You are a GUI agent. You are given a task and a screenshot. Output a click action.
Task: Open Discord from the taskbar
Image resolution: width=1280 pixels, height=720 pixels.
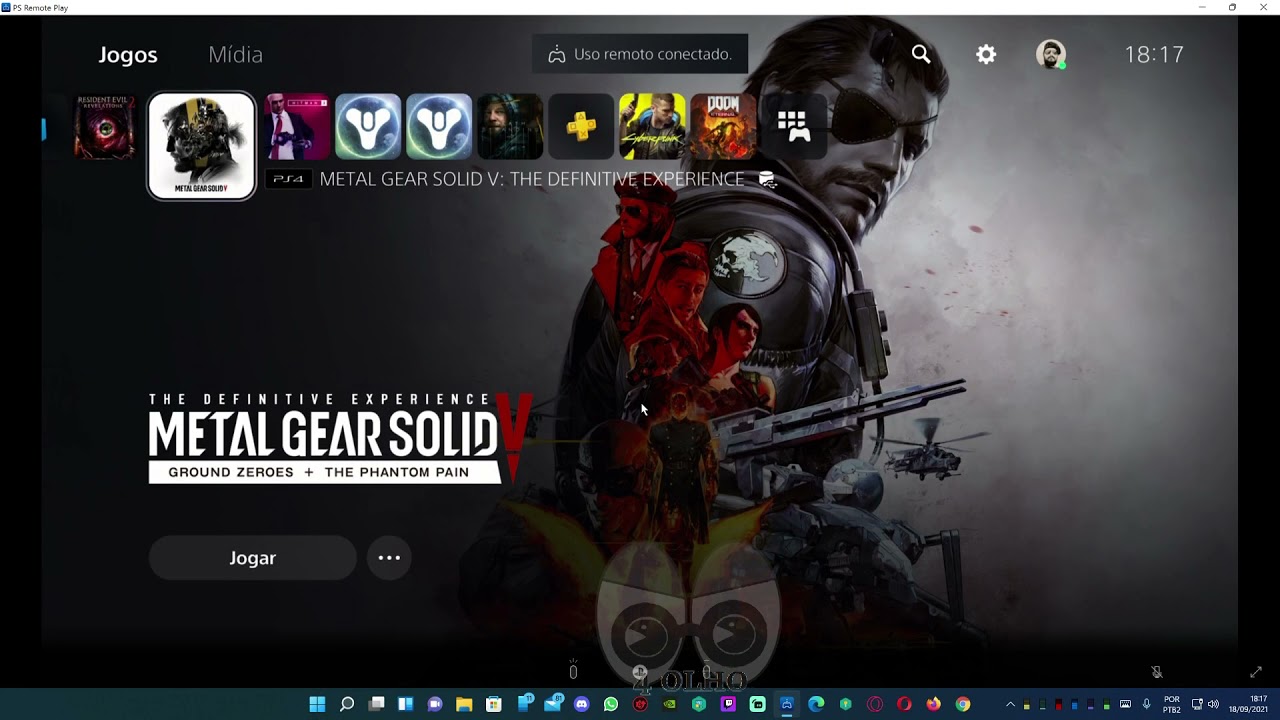[x=582, y=704]
